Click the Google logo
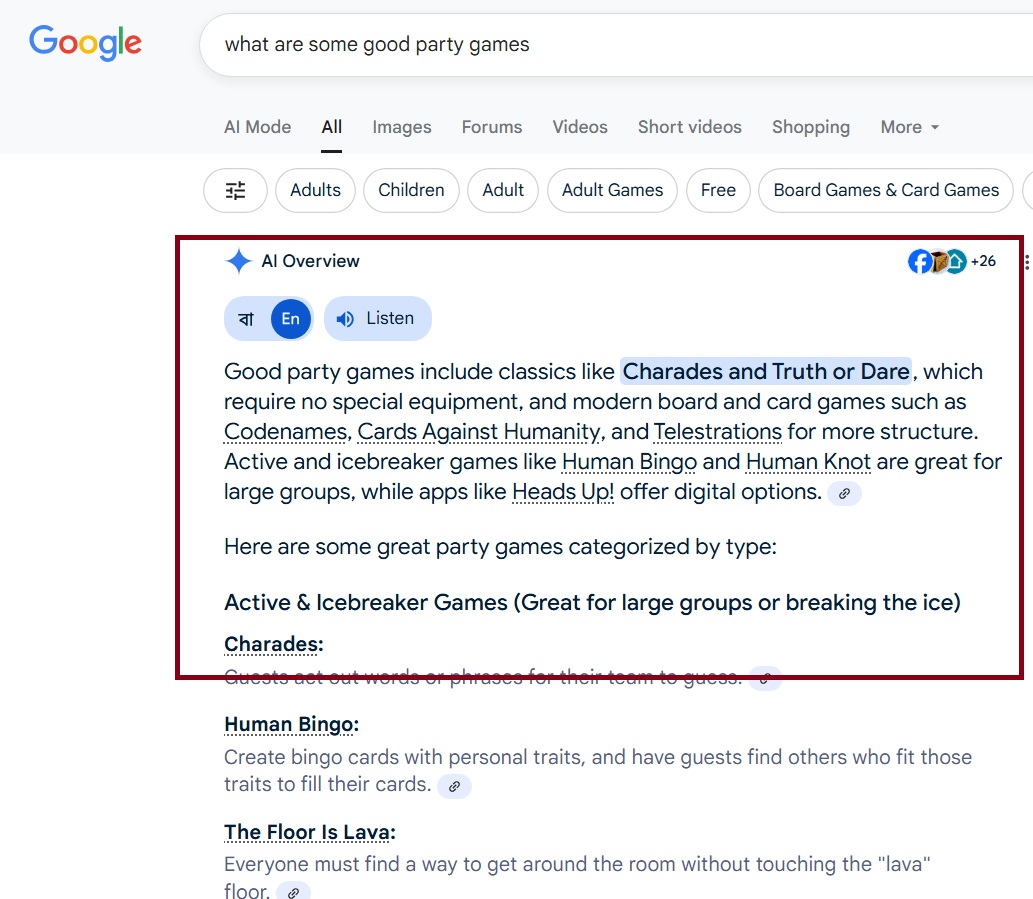Image resolution: width=1033 pixels, height=899 pixels. [85, 43]
